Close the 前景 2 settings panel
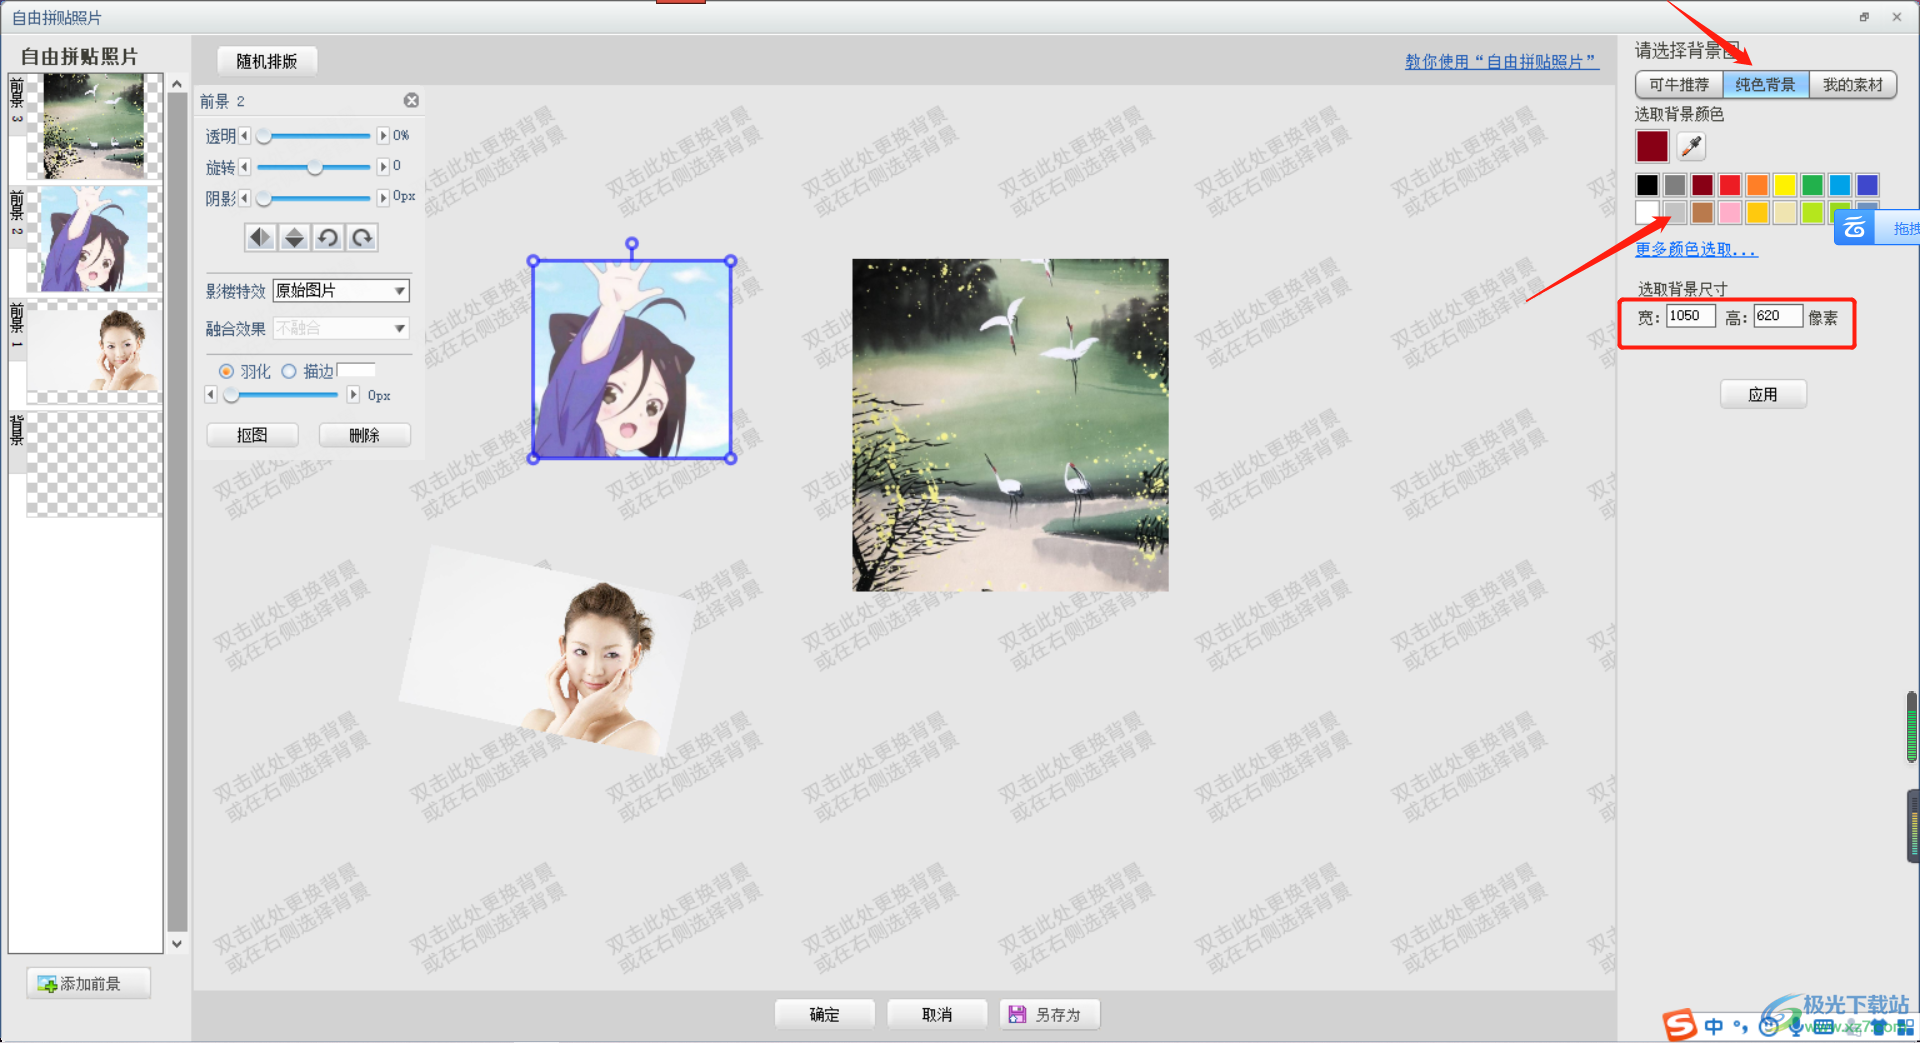Screen dimensions: 1920x1043 click(x=411, y=100)
